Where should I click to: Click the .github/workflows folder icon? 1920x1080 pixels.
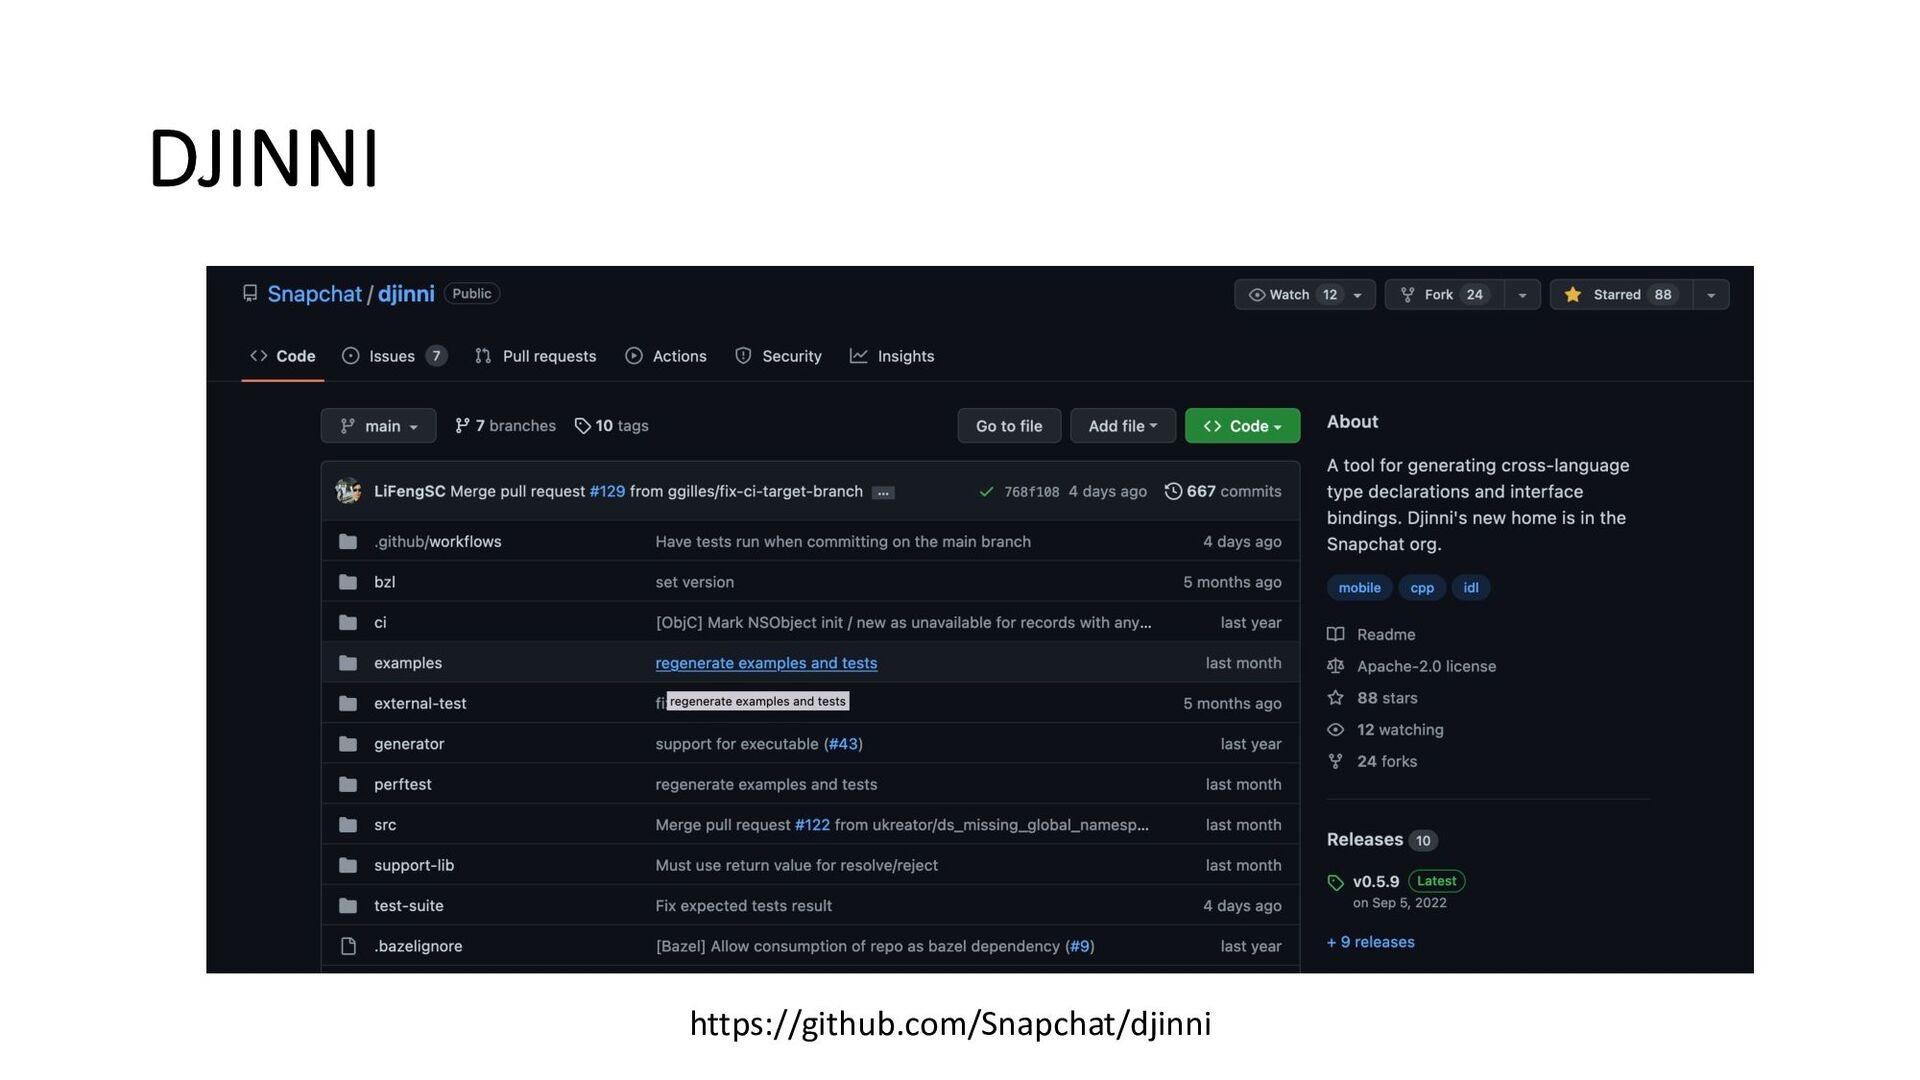pyautogui.click(x=348, y=542)
